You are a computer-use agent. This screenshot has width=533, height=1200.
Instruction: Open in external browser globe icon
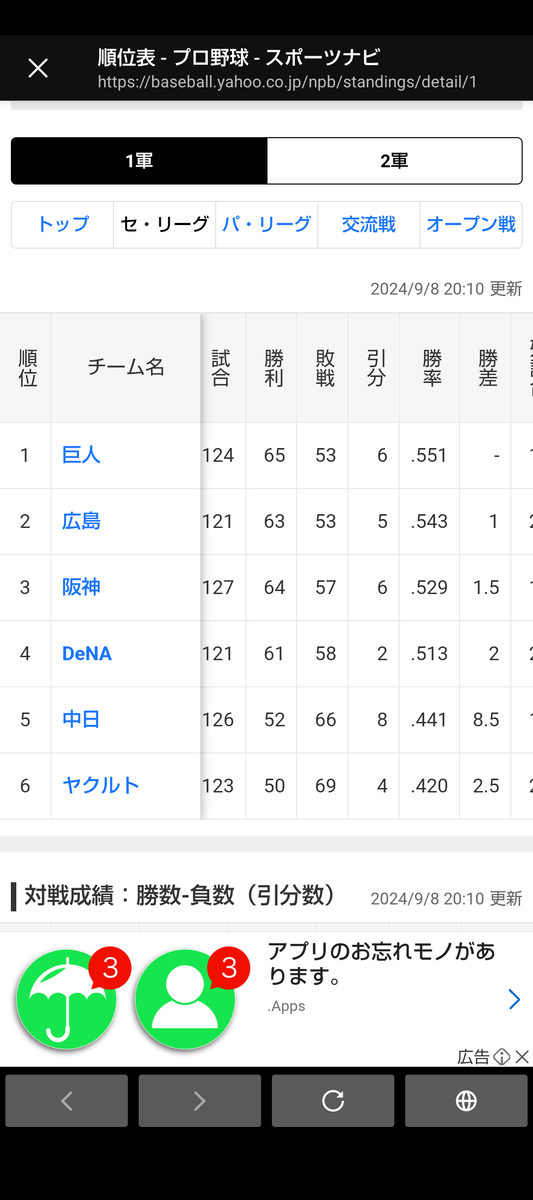point(466,1101)
